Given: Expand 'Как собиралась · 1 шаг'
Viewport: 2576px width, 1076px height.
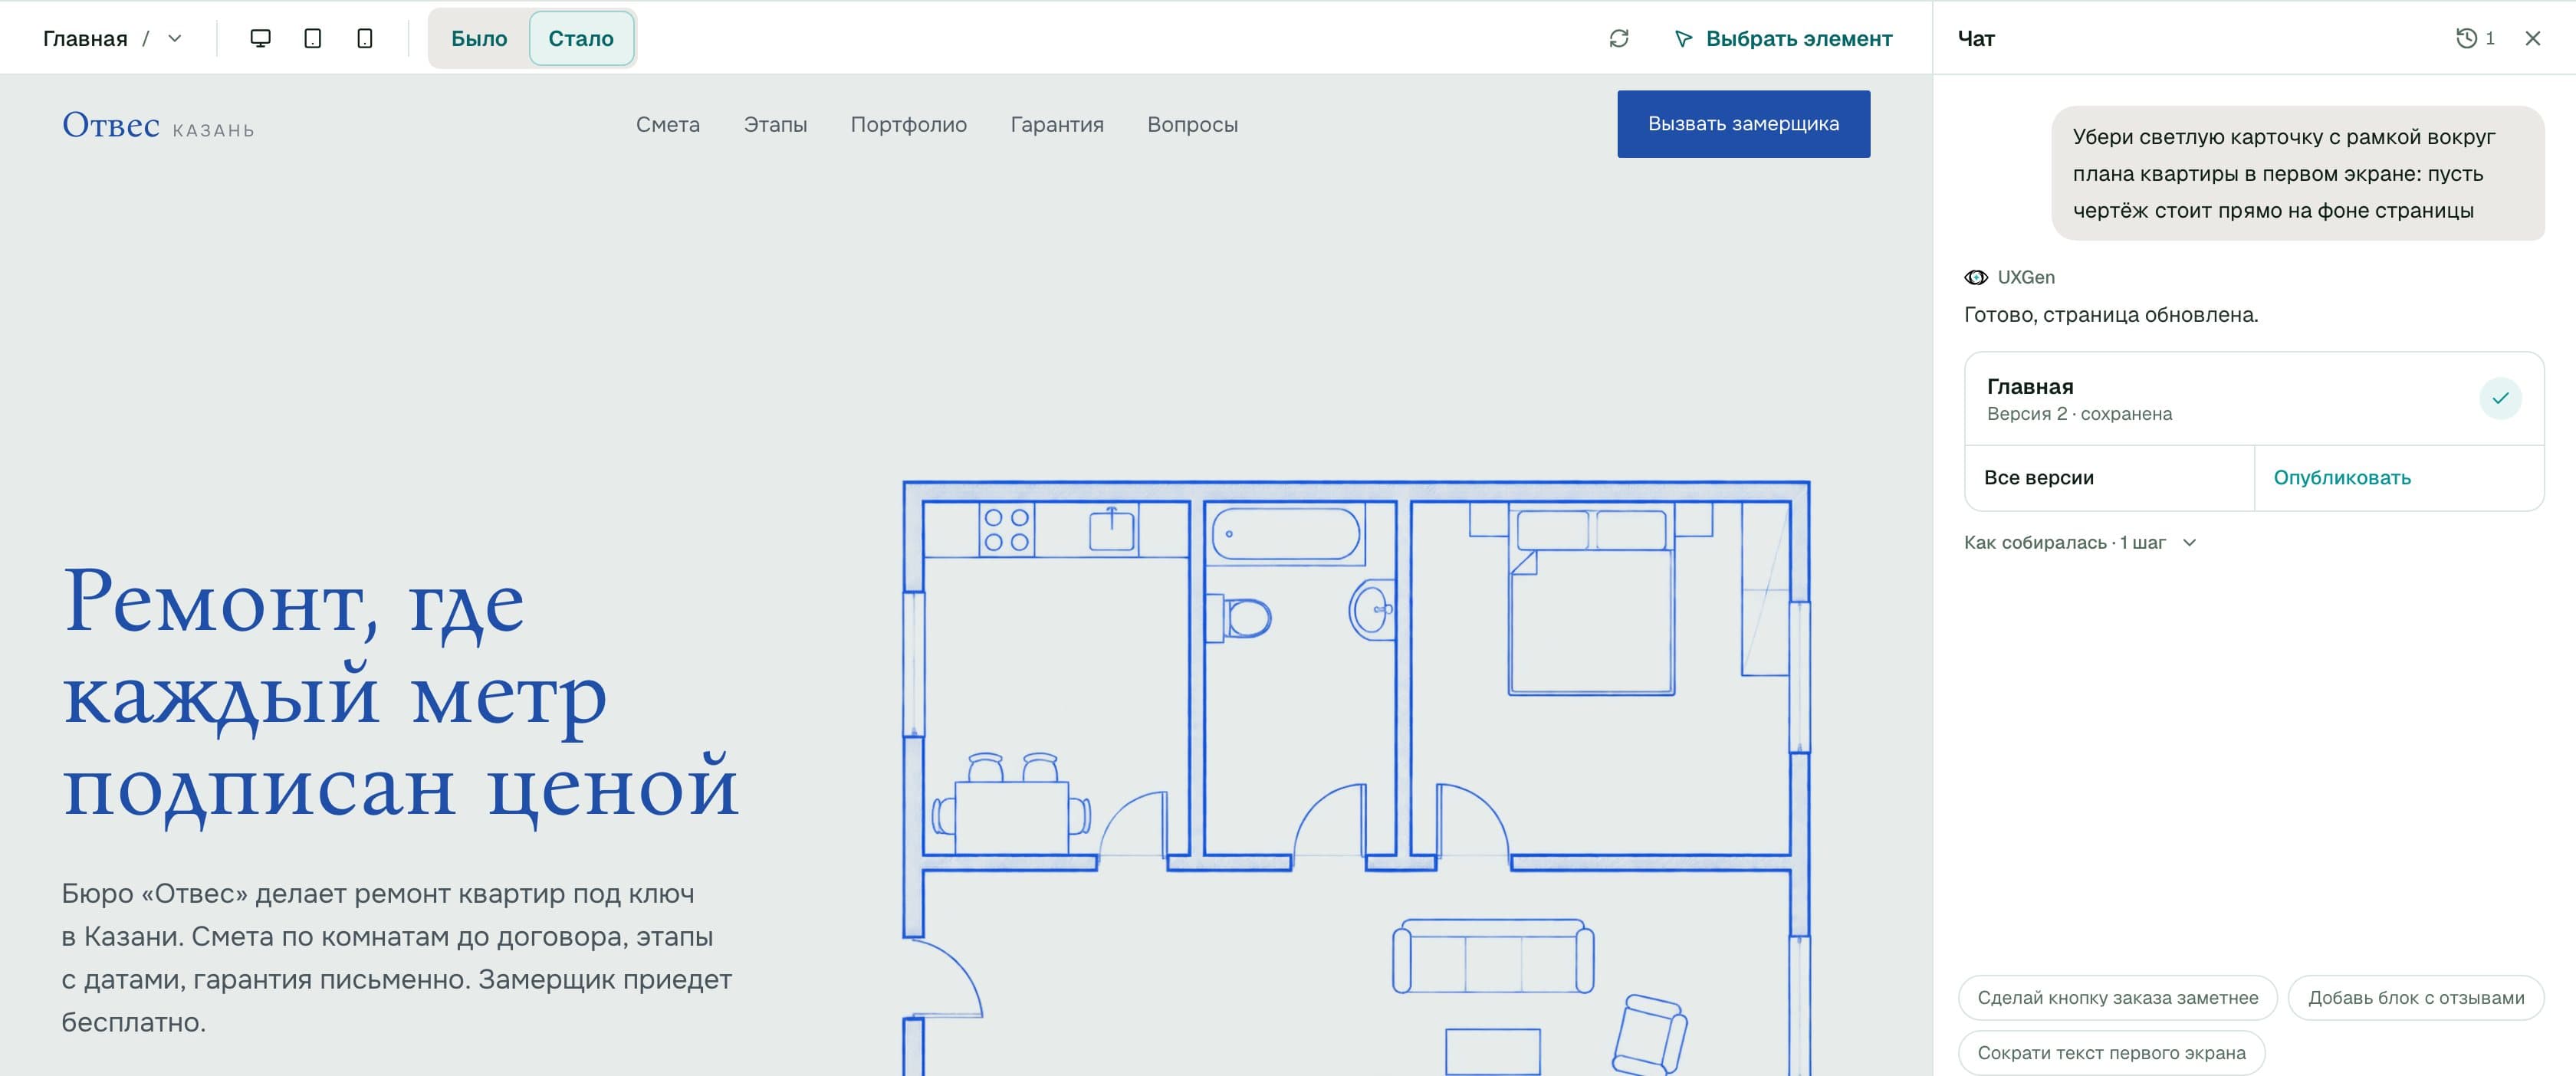Looking at the screenshot, I should [x=2080, y=542].
